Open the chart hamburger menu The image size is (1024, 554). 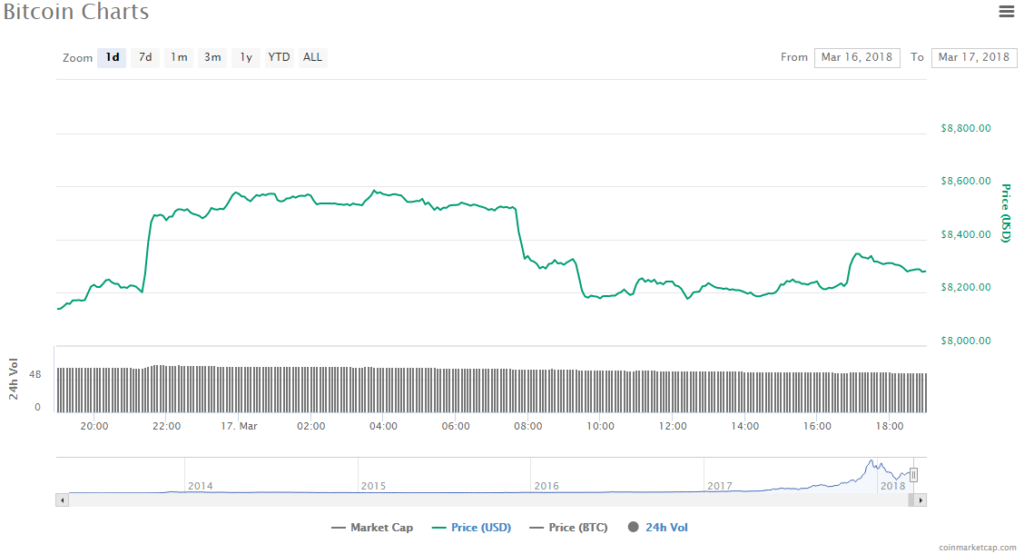1006,12
